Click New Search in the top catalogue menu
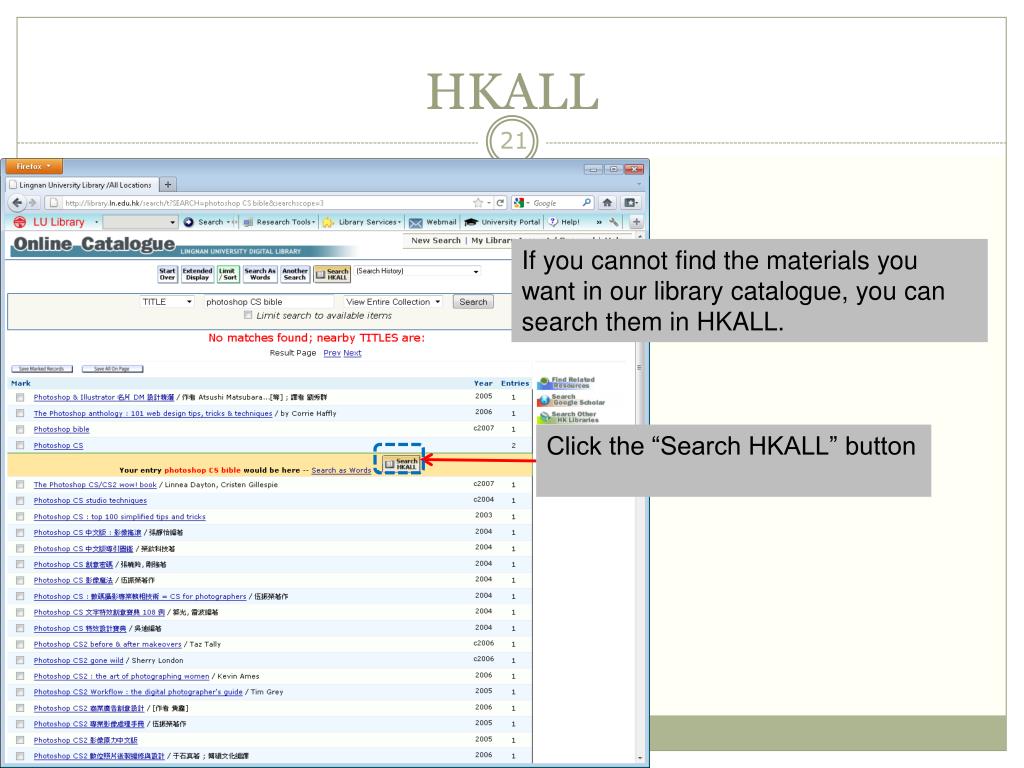 (x=436, y=240)
